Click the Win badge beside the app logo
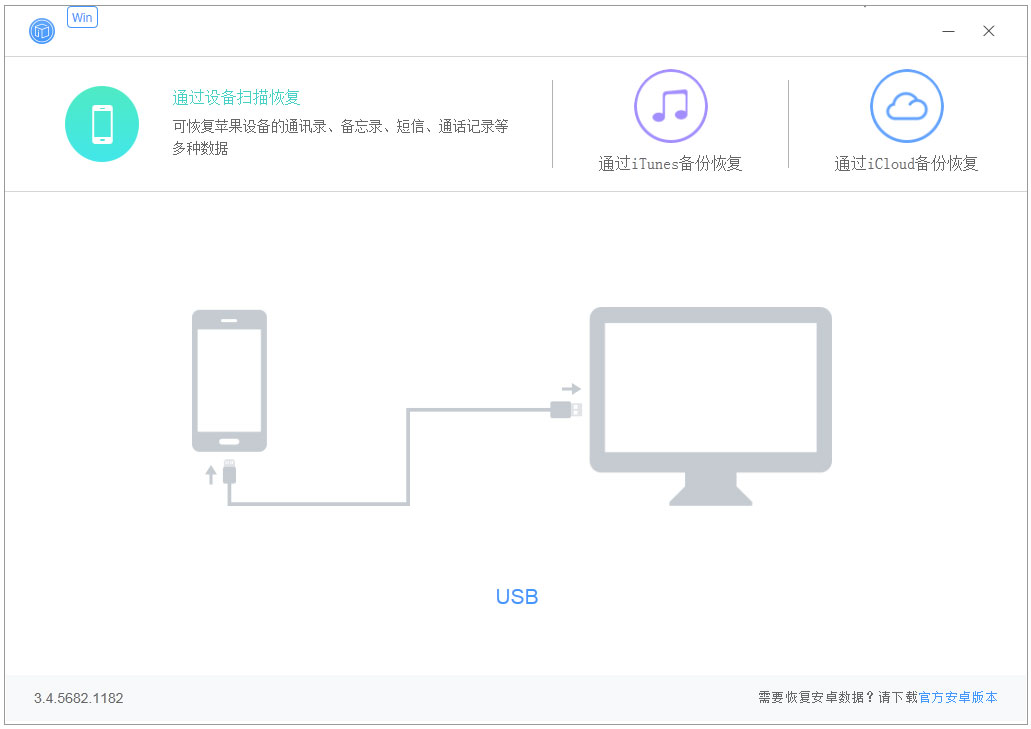Screen dimensions: 1031x729 (x=82, y=18)
